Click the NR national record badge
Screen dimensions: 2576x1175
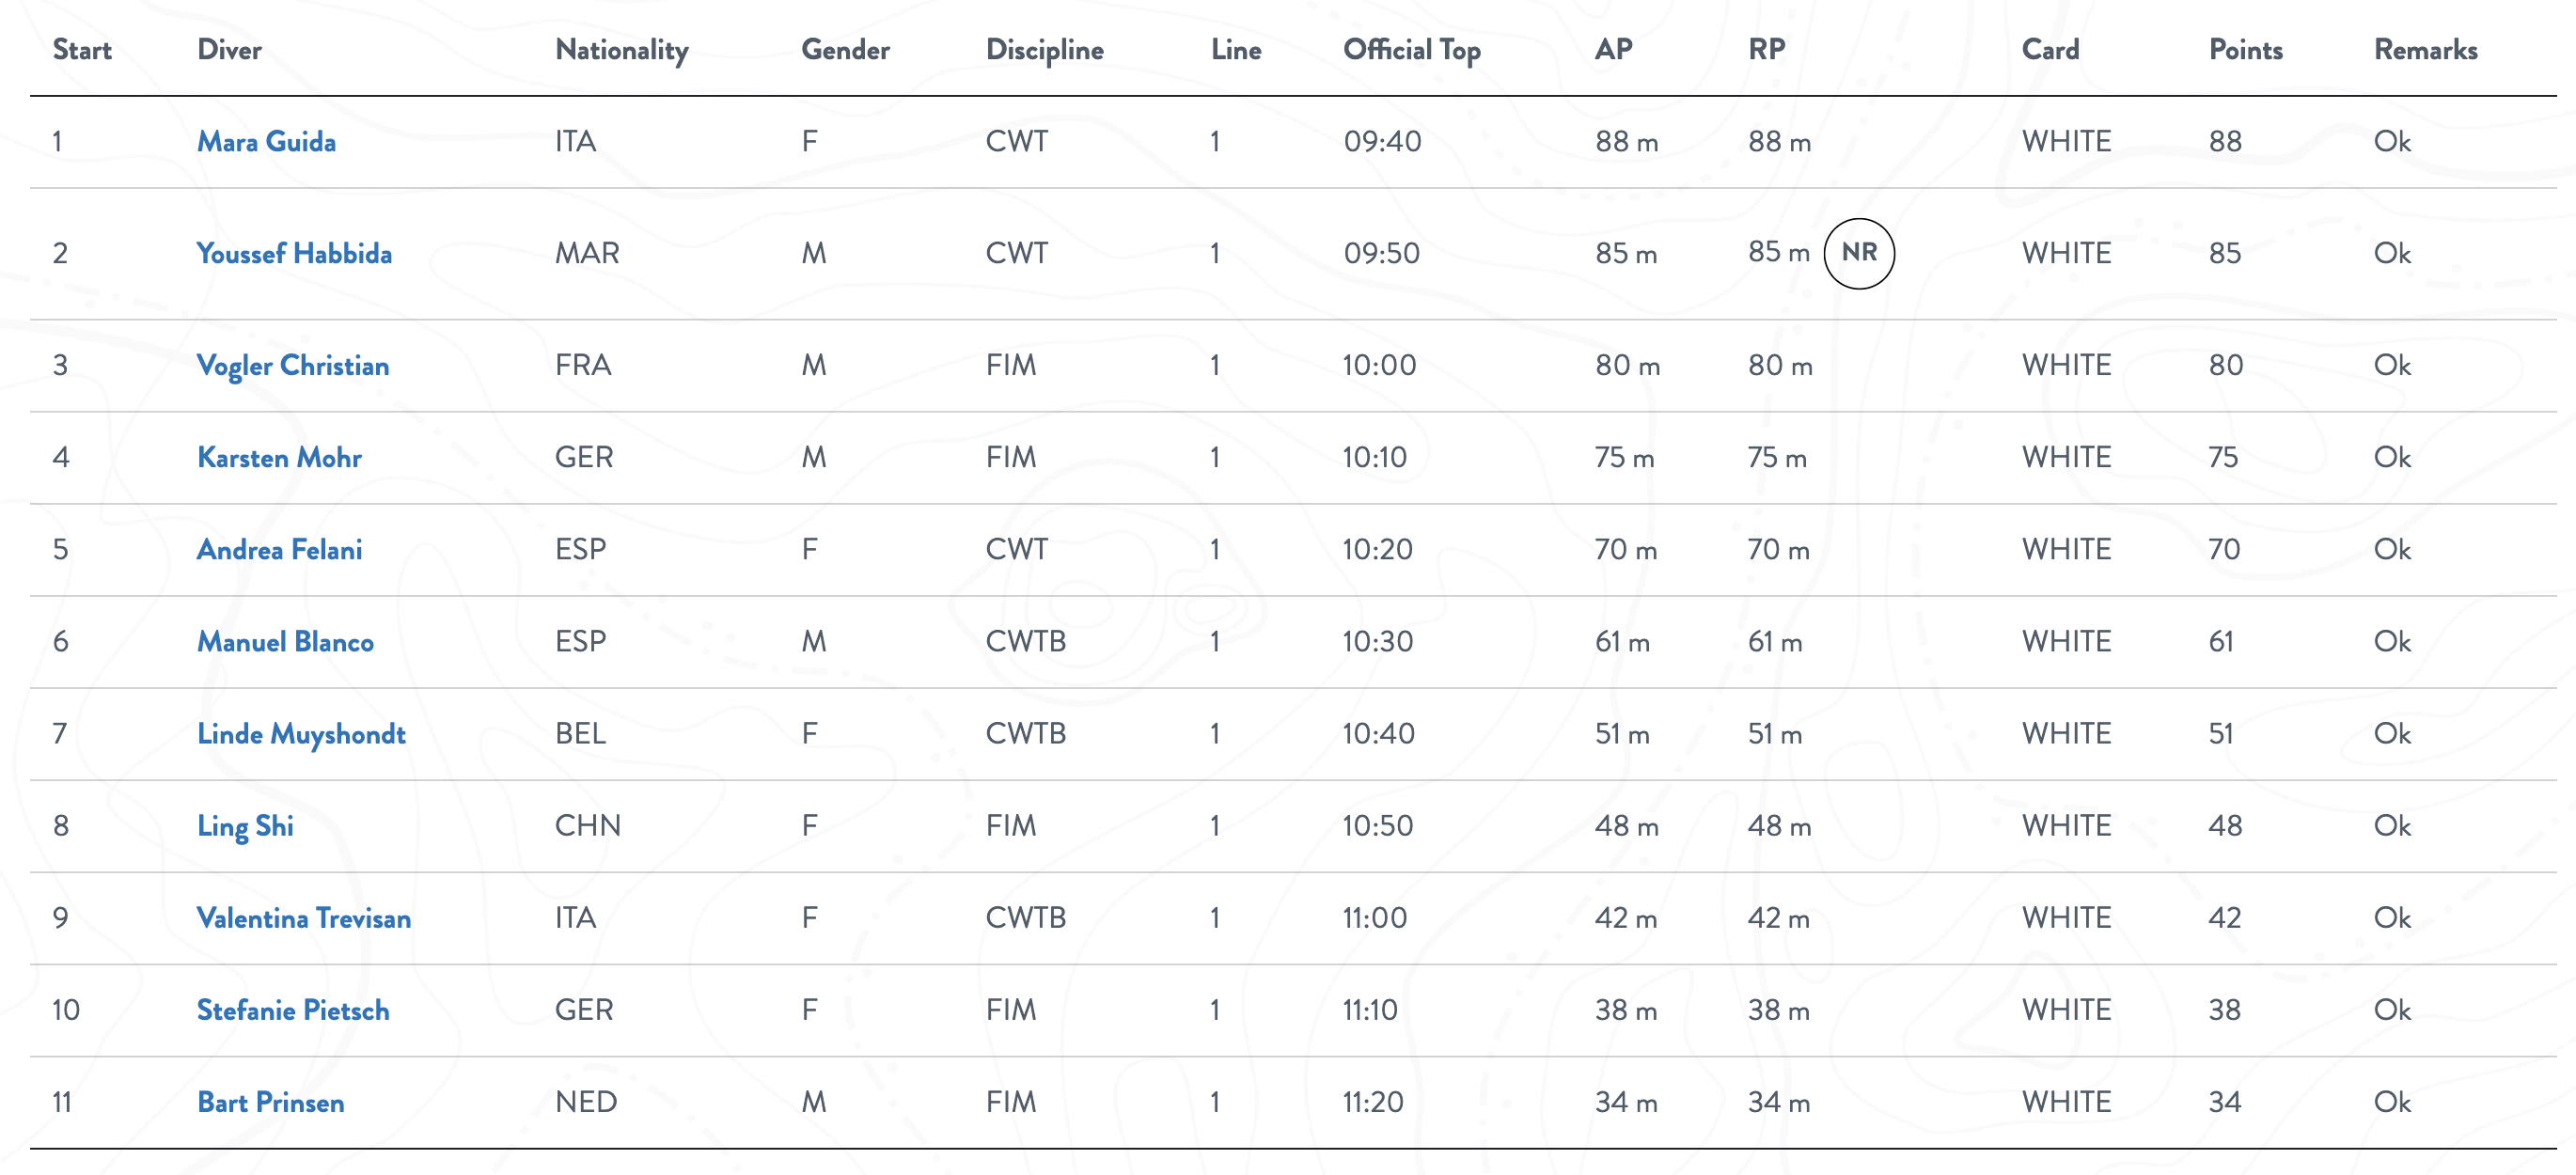click(x=1858, y=253)
